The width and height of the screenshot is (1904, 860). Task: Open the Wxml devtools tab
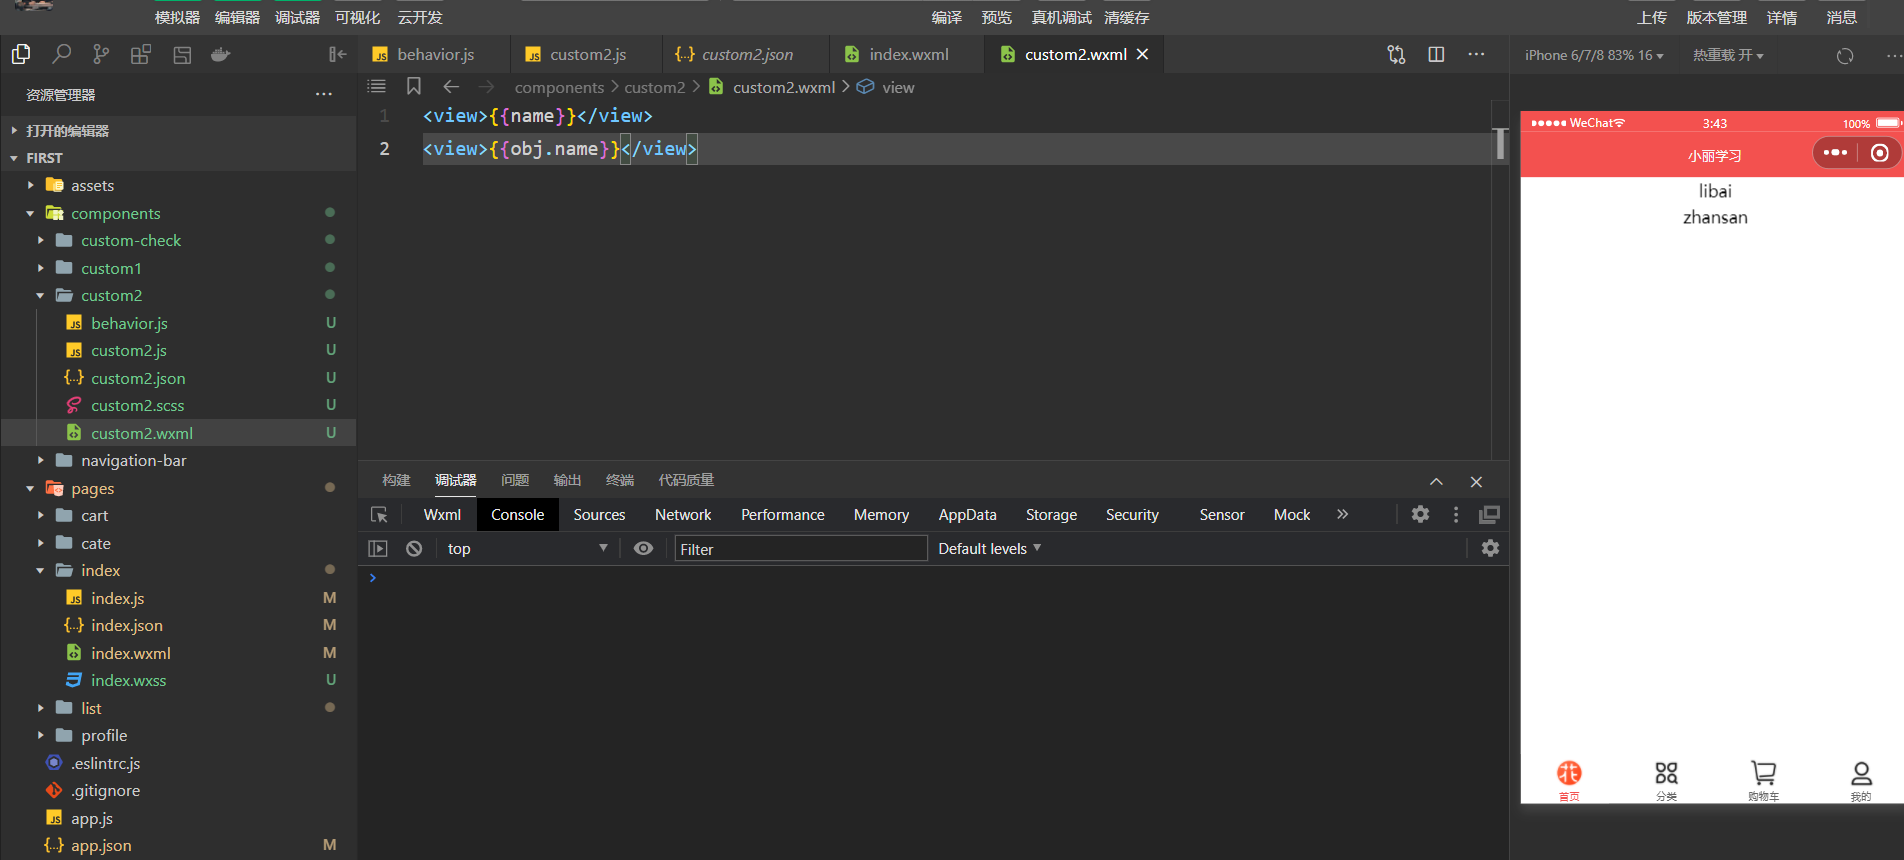(x=442, y=514)
